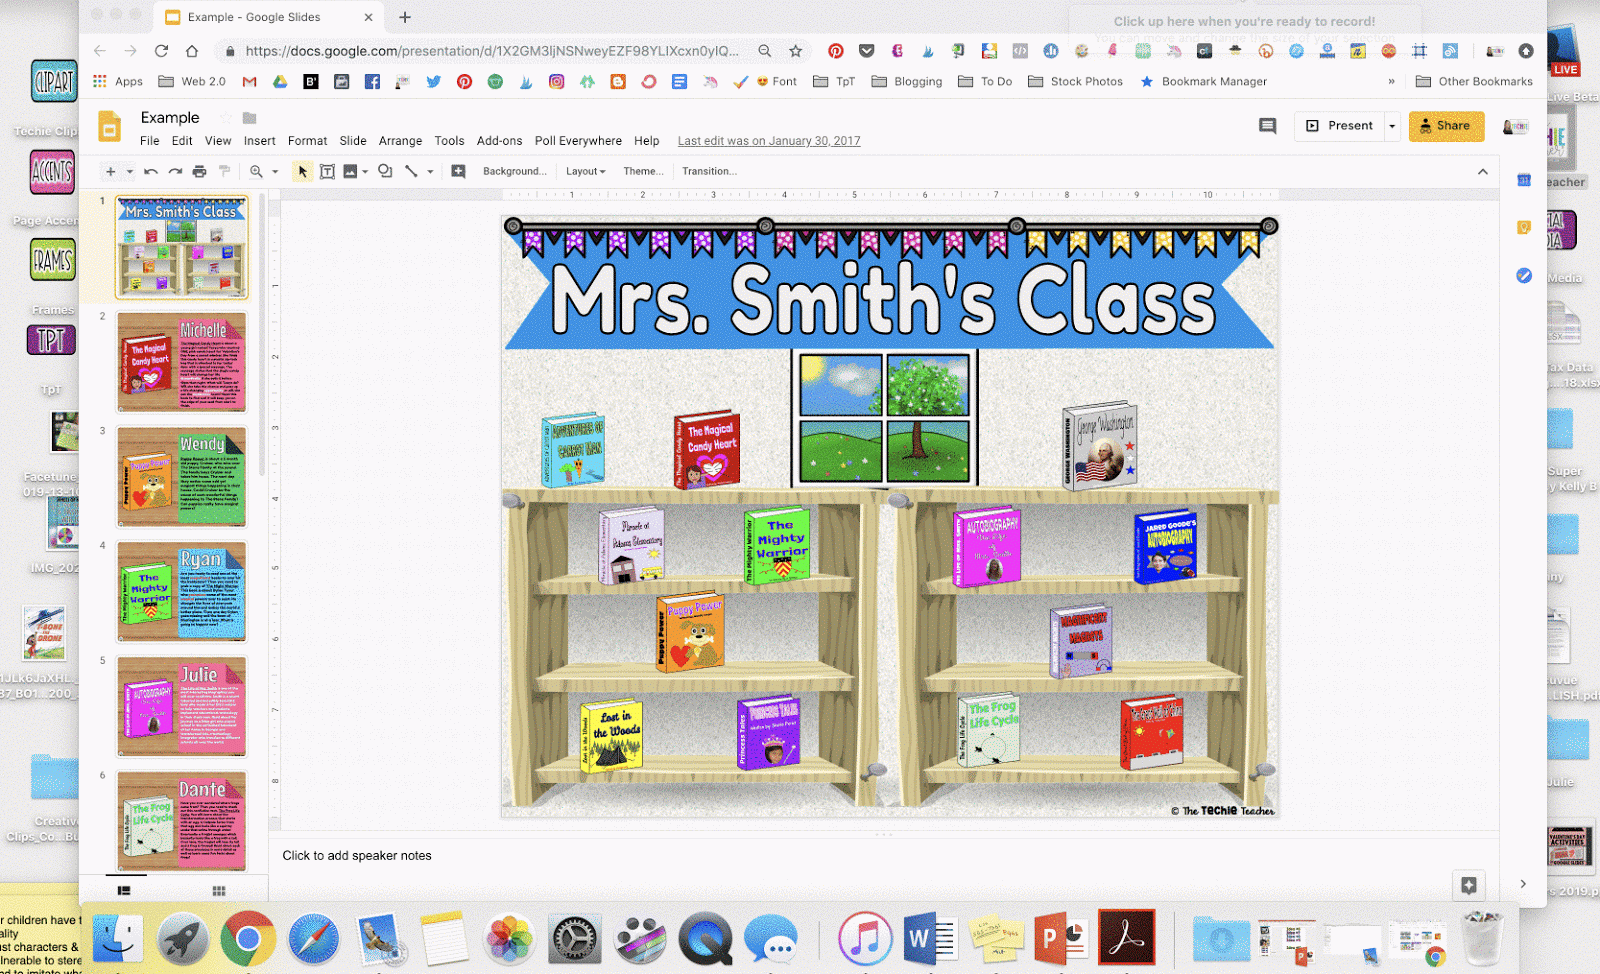Open the Zoom tool in the toolbar
Viewport: 1600px width, 974px height.
coord(257,172)
